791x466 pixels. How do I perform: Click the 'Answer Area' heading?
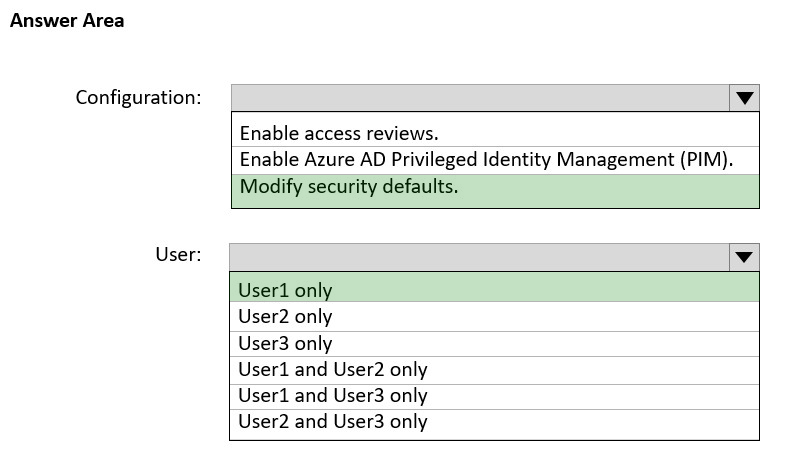tap(67, 21)
